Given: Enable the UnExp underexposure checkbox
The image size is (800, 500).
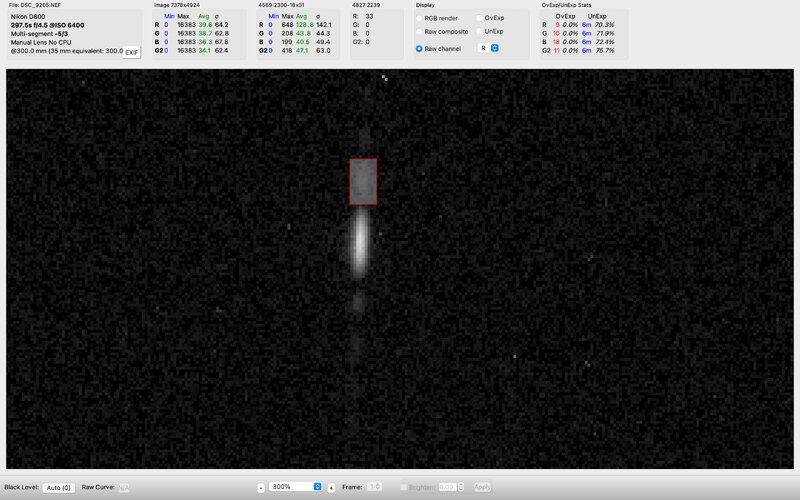Looking at the screenshot, I should (479, 32).
